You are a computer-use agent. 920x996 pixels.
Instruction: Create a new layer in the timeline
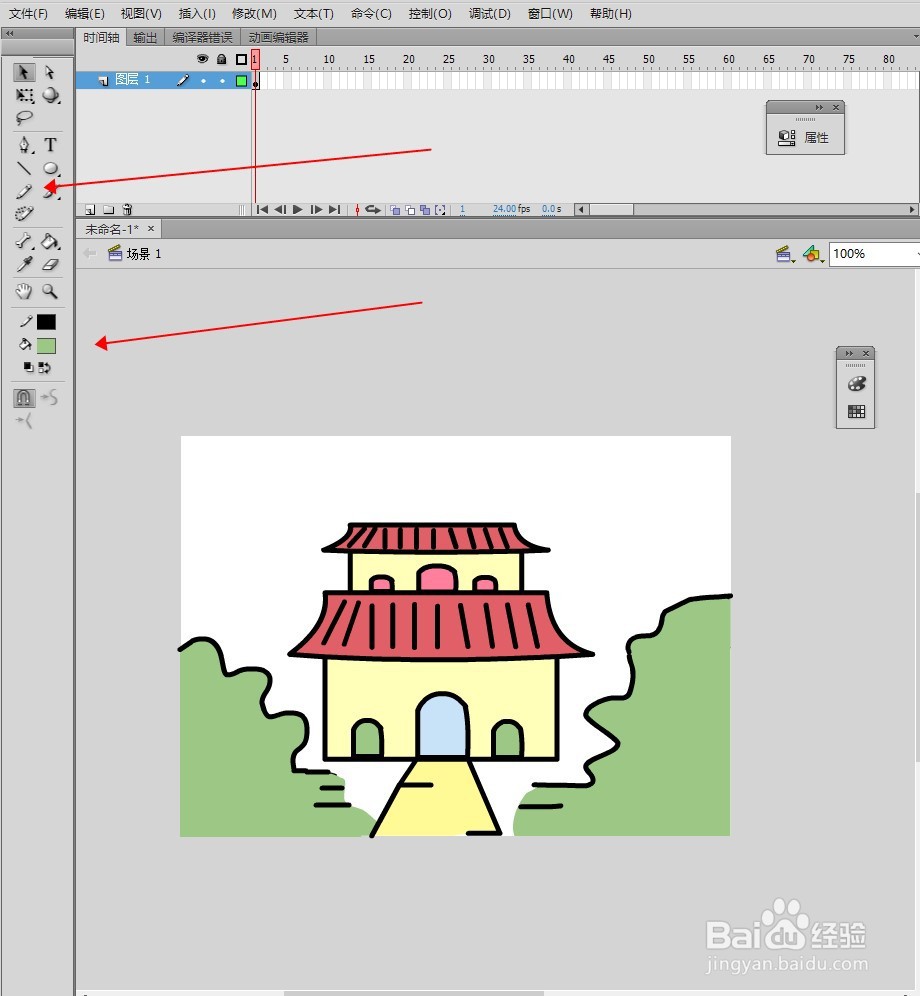(89, 210)
